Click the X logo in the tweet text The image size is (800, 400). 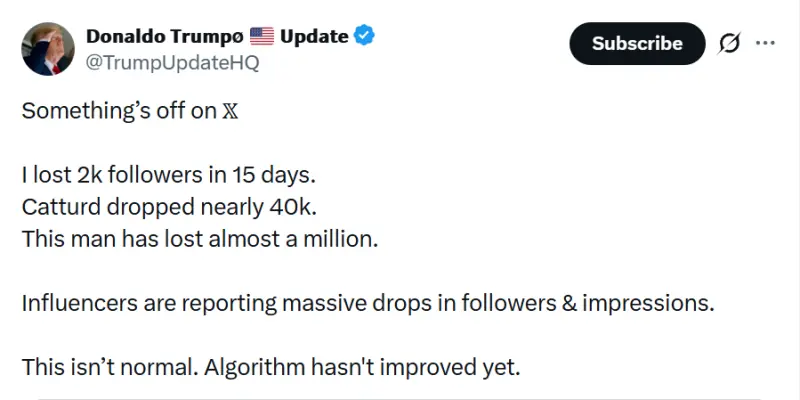click(x=229, y=111)
